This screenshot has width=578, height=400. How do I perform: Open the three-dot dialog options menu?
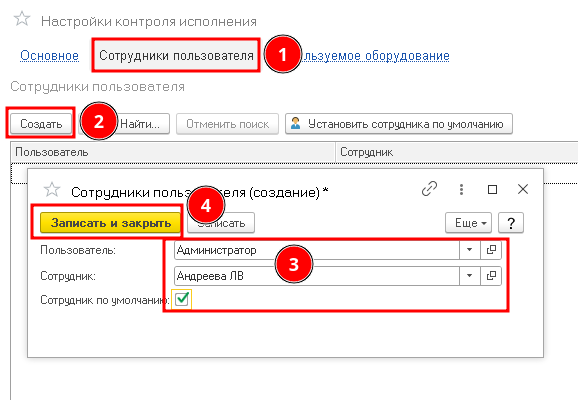coord(461,189)
